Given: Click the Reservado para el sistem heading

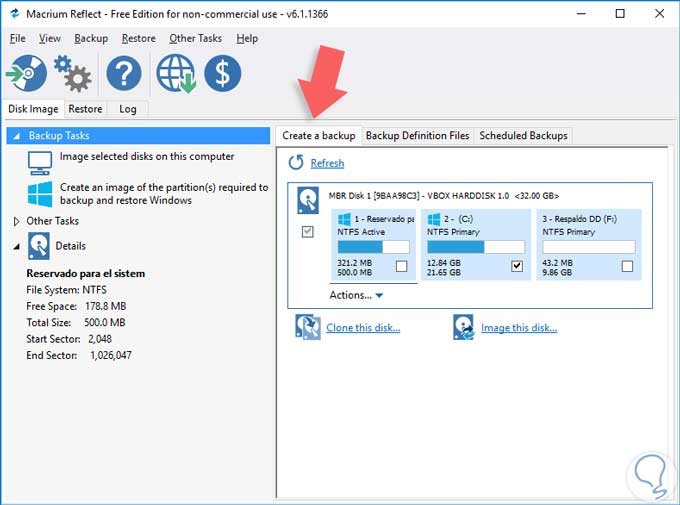Looking at the screenshot, I should pyautogui.click(x=85, y=273).
